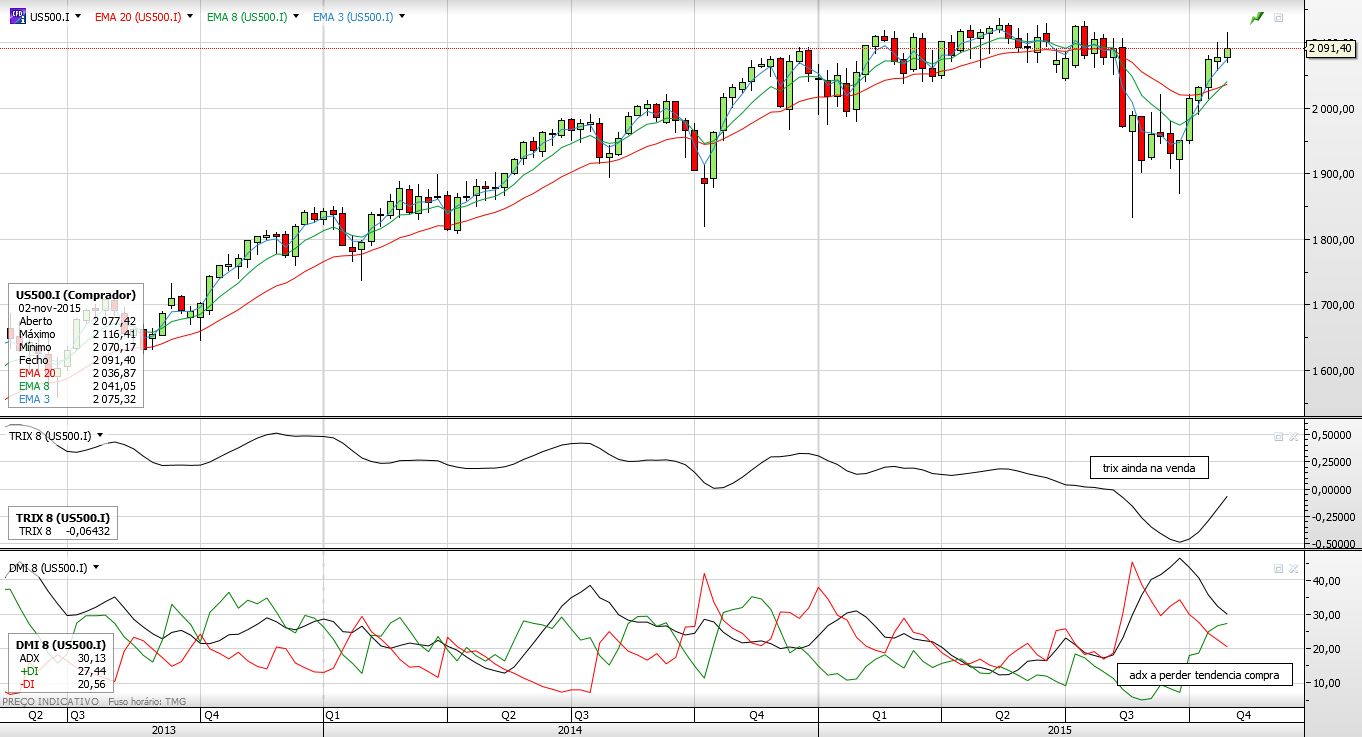Maximize the TRIX 8 indicator panel

click(x=1278, y=437)
